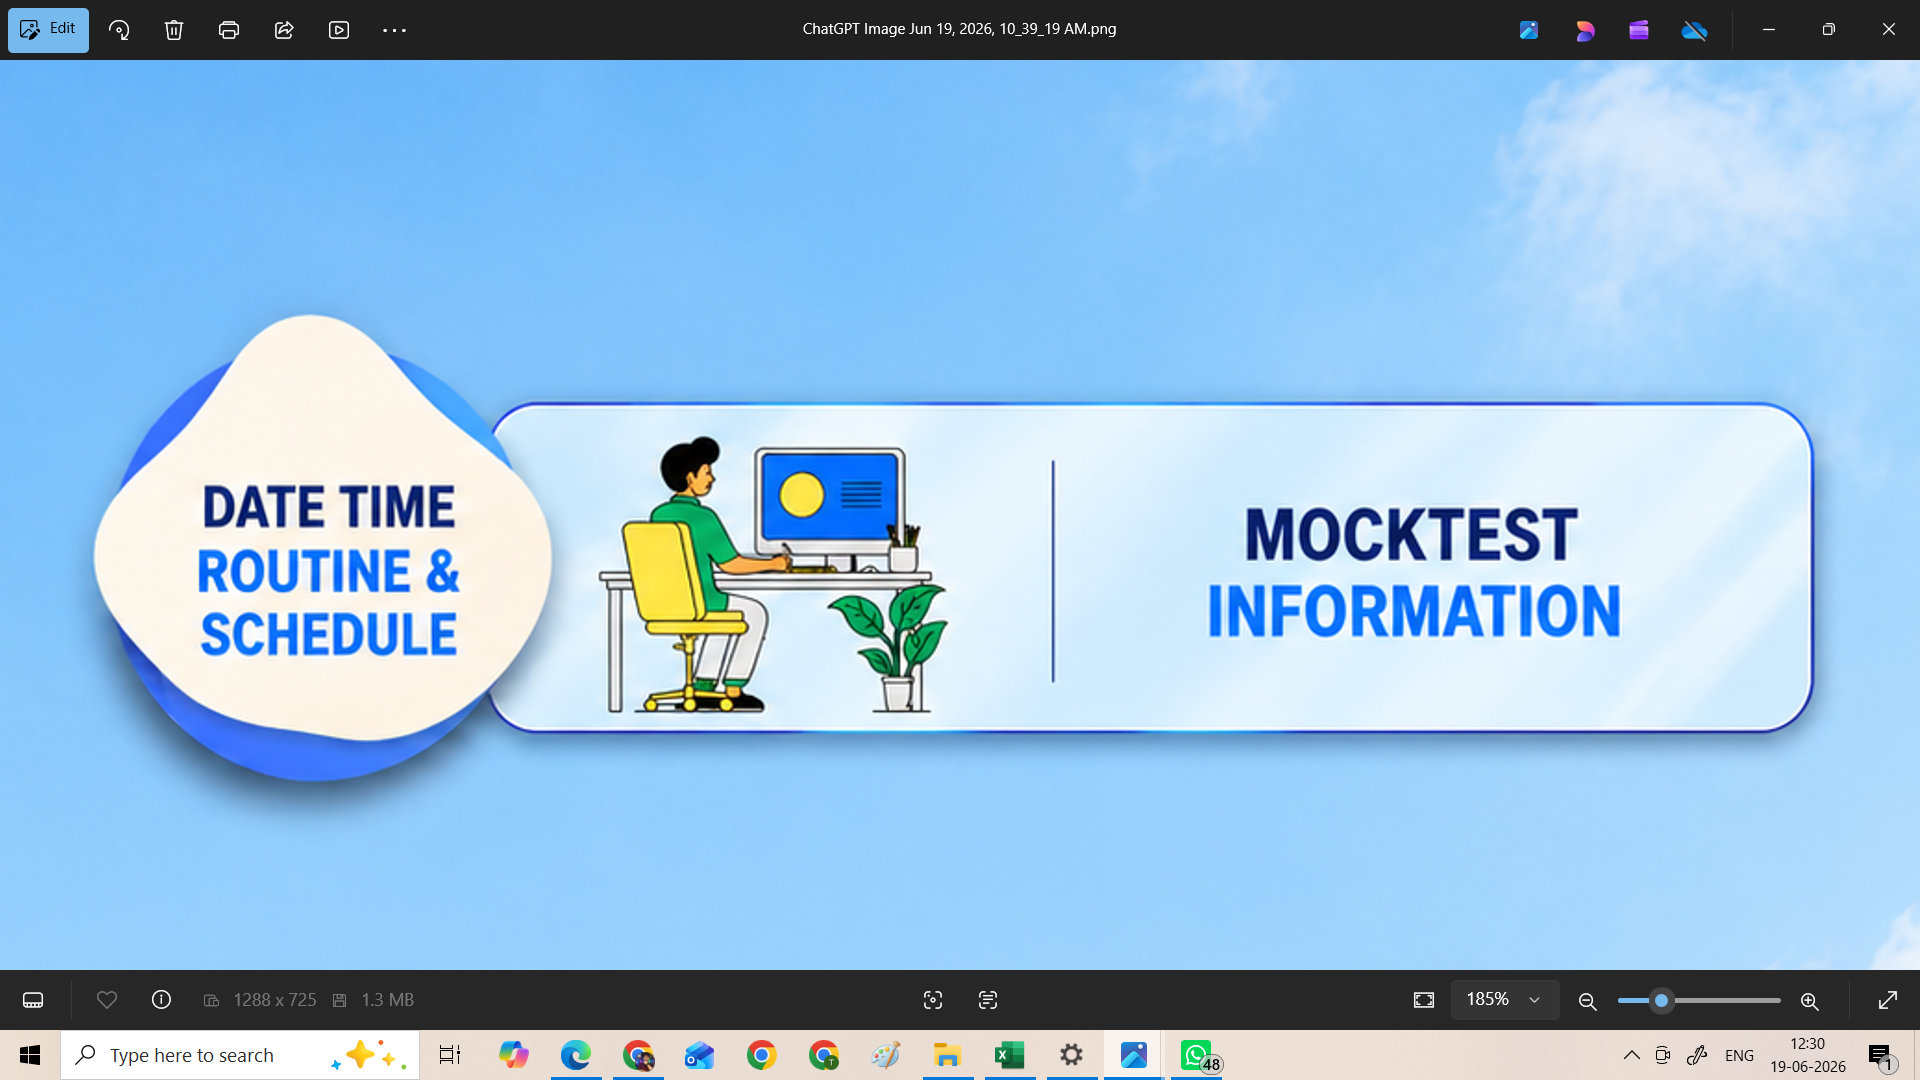
Task: Open the notification center
Action: click(x=1881, y=1055)
